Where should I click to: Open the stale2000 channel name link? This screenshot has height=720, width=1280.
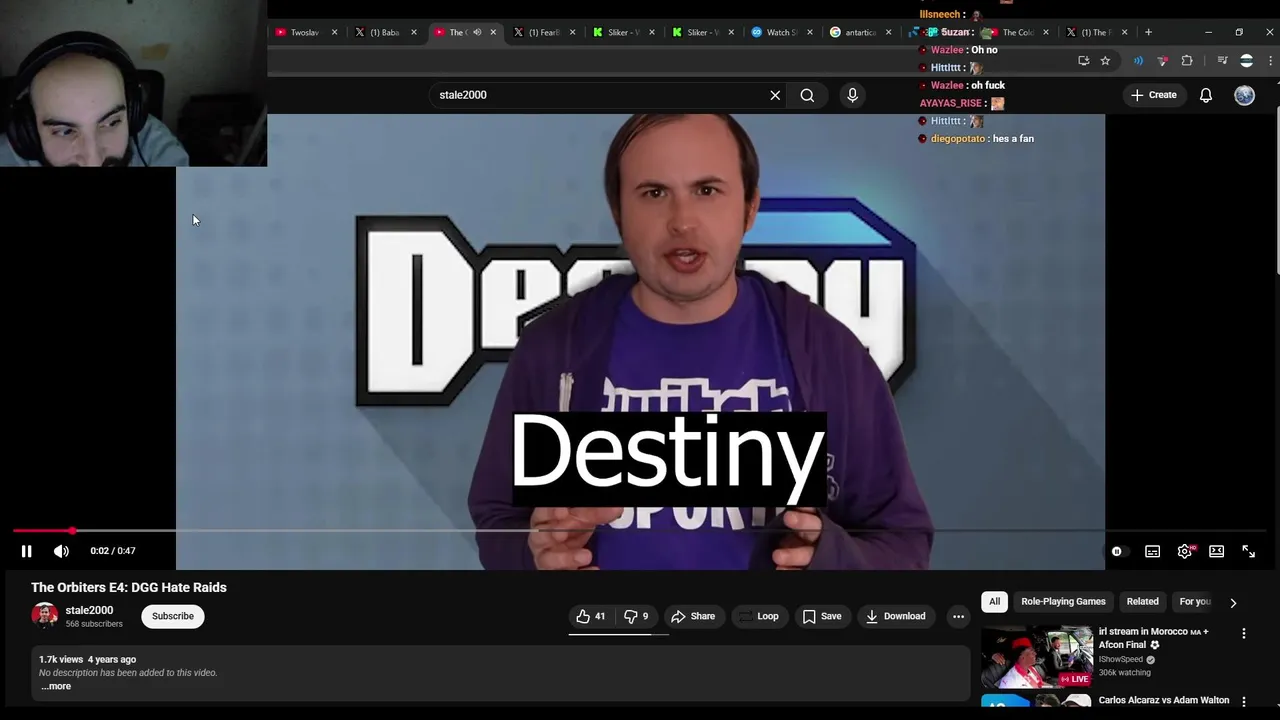tap(89, 610)
